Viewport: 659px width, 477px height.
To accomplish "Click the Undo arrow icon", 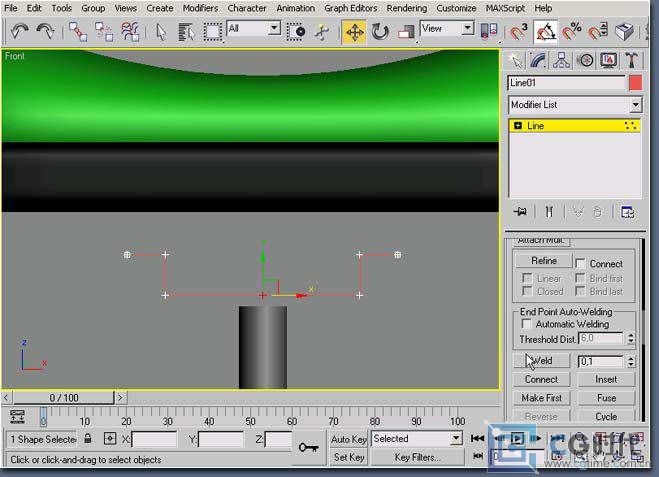I will tap(19, 32).
